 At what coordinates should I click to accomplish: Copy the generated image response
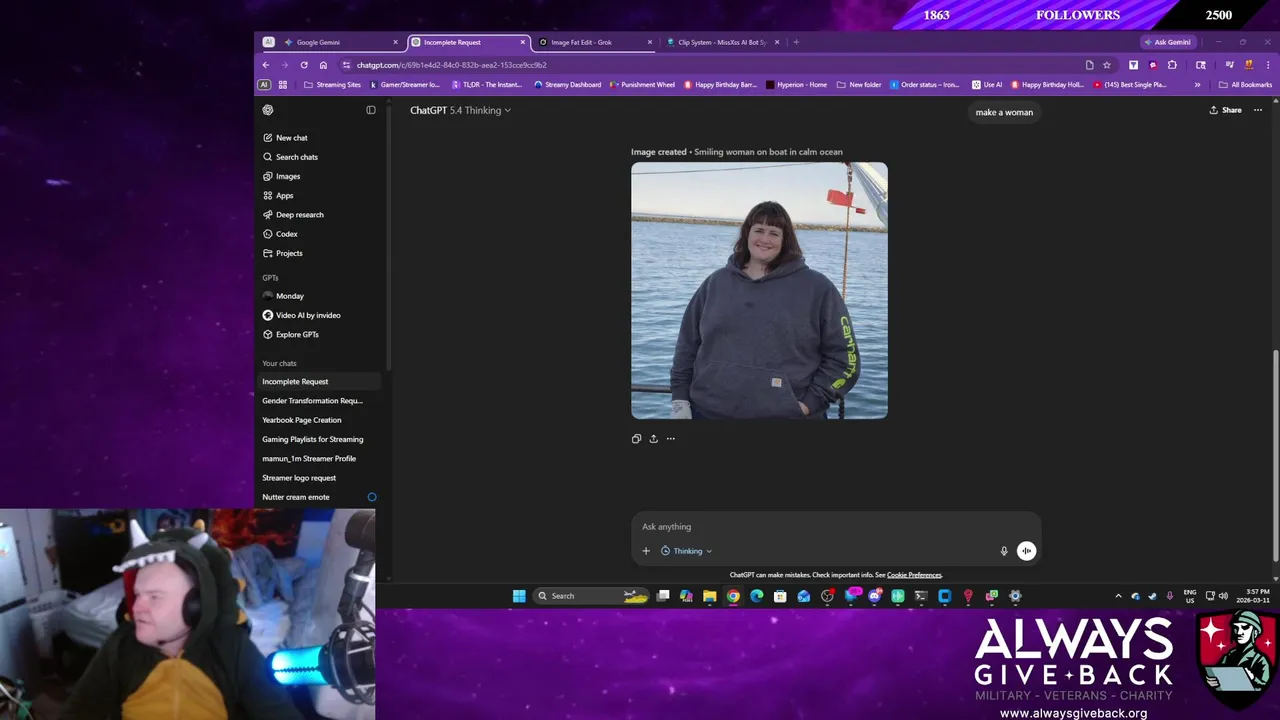click(636, 438)
